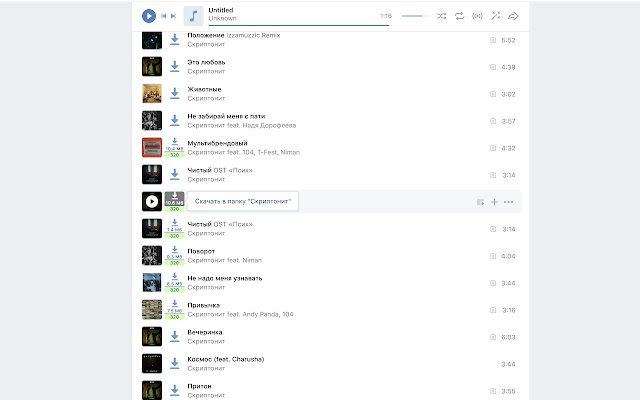Click the 1:16 time indicator

pyautogui.click(x=386, y=16)
